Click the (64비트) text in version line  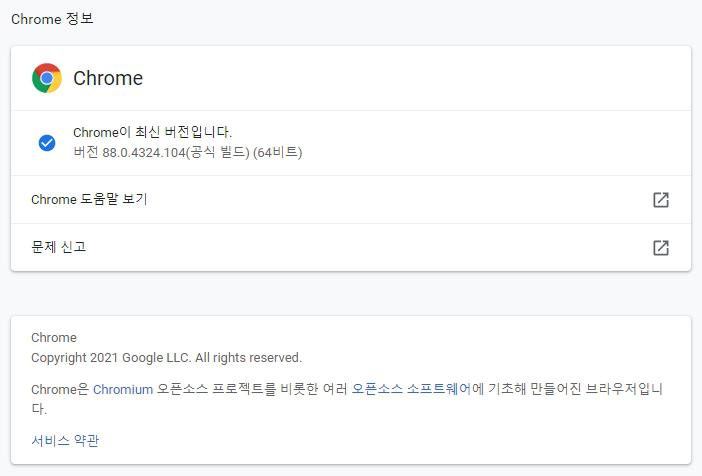(278, 153)
